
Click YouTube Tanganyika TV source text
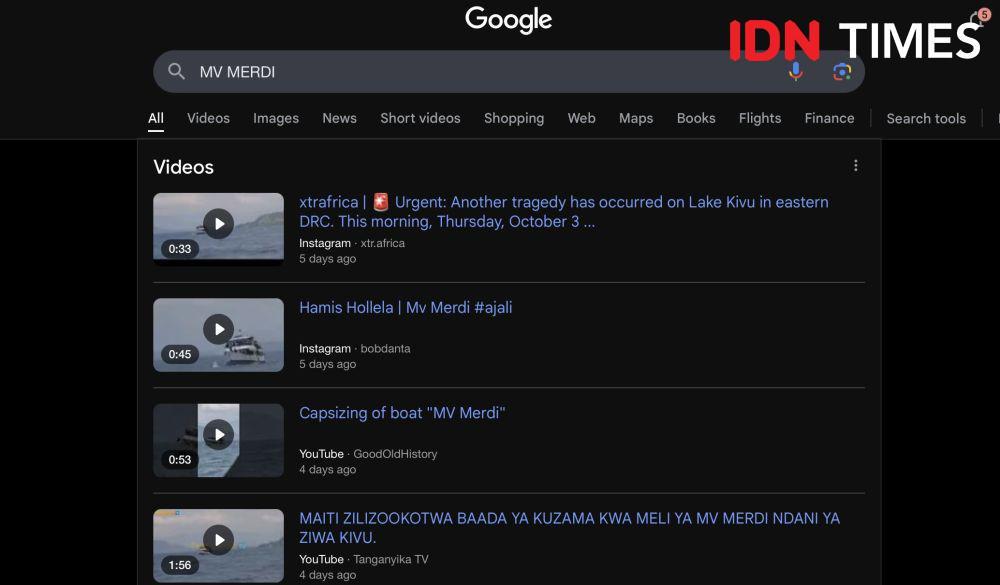point(364,559)
